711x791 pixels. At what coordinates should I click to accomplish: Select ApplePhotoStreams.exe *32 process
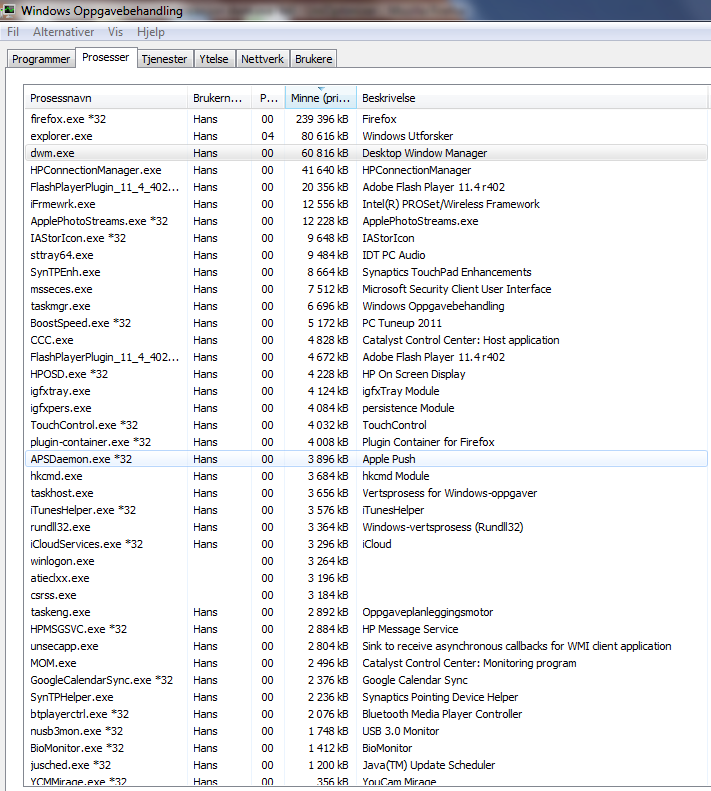coord(366,221)
